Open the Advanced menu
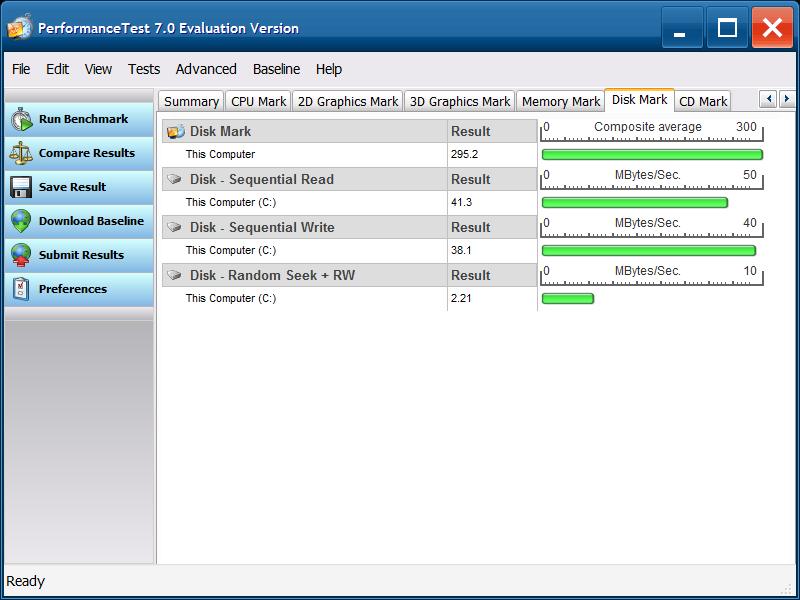Viewport: 800px width, 600px height. 206,69
